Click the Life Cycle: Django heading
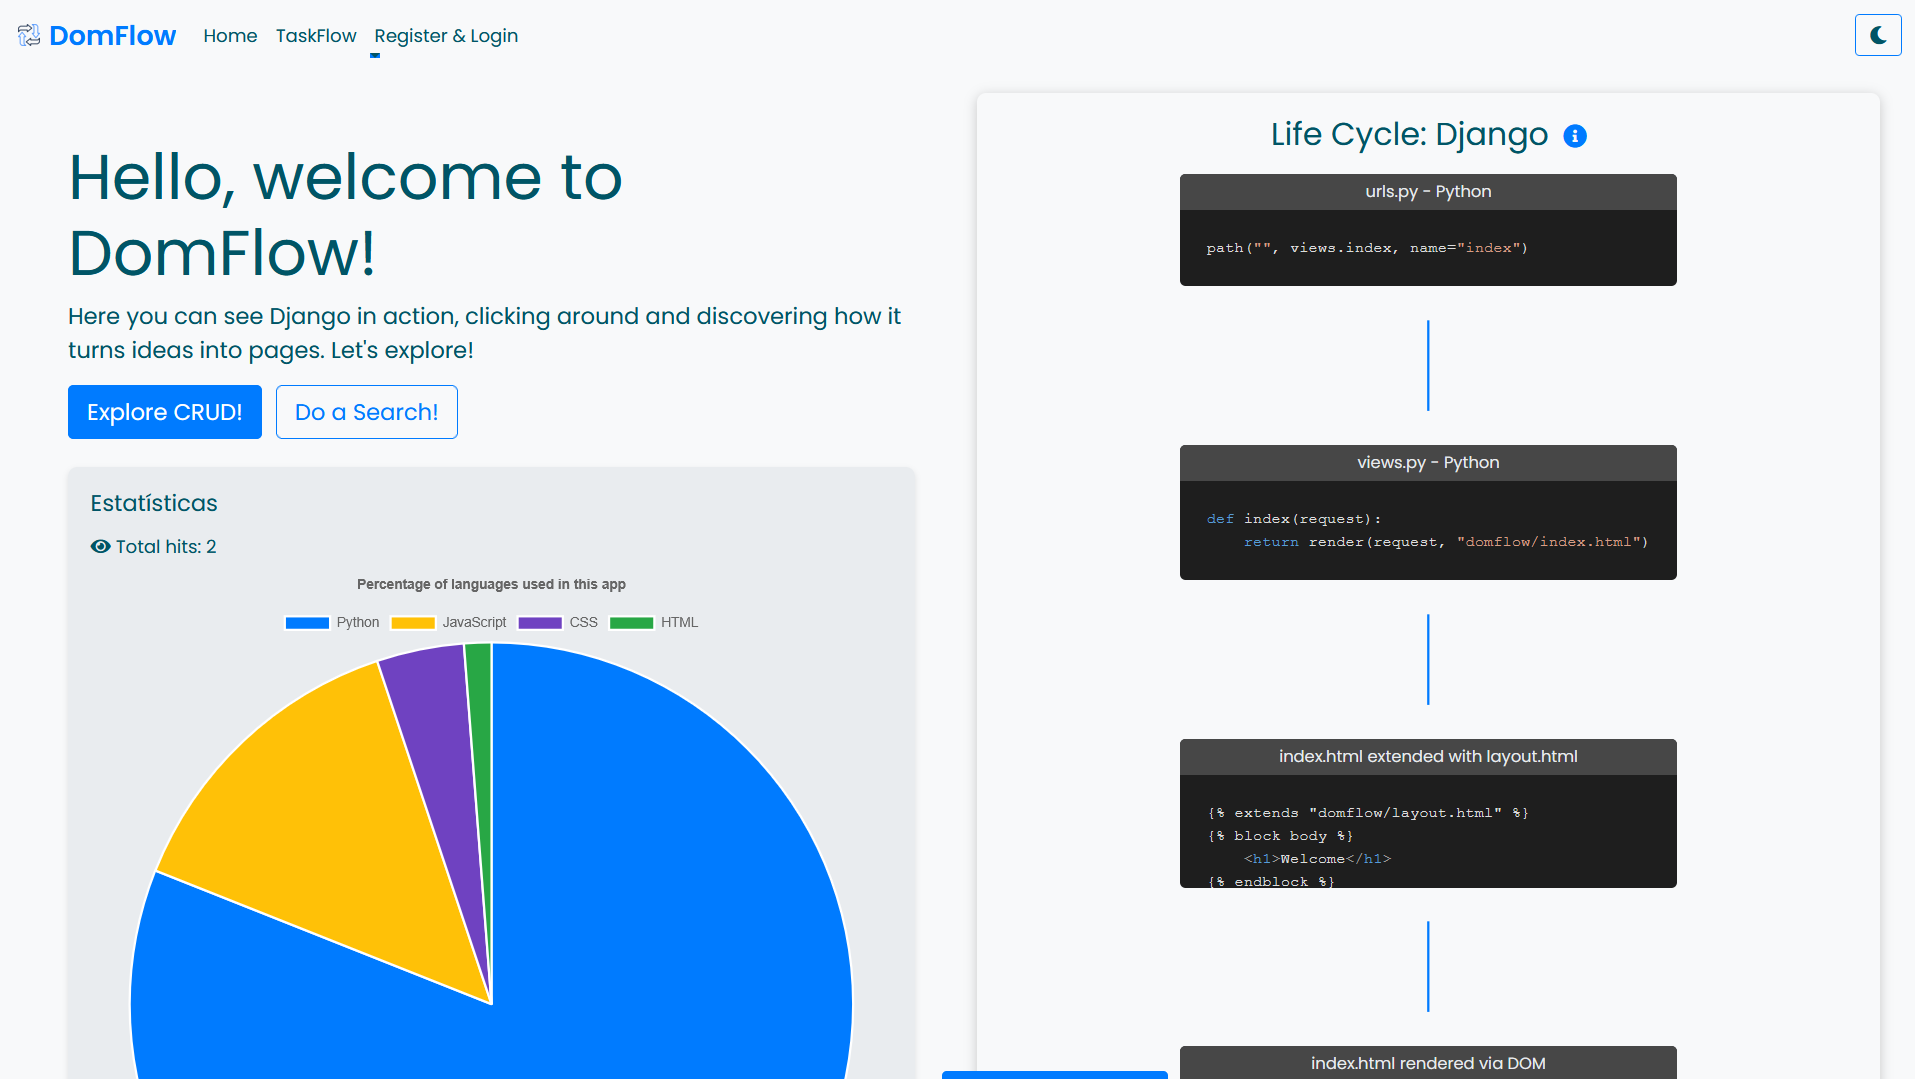This screenshot has width=1915, height=1079. click(1409, 134)
